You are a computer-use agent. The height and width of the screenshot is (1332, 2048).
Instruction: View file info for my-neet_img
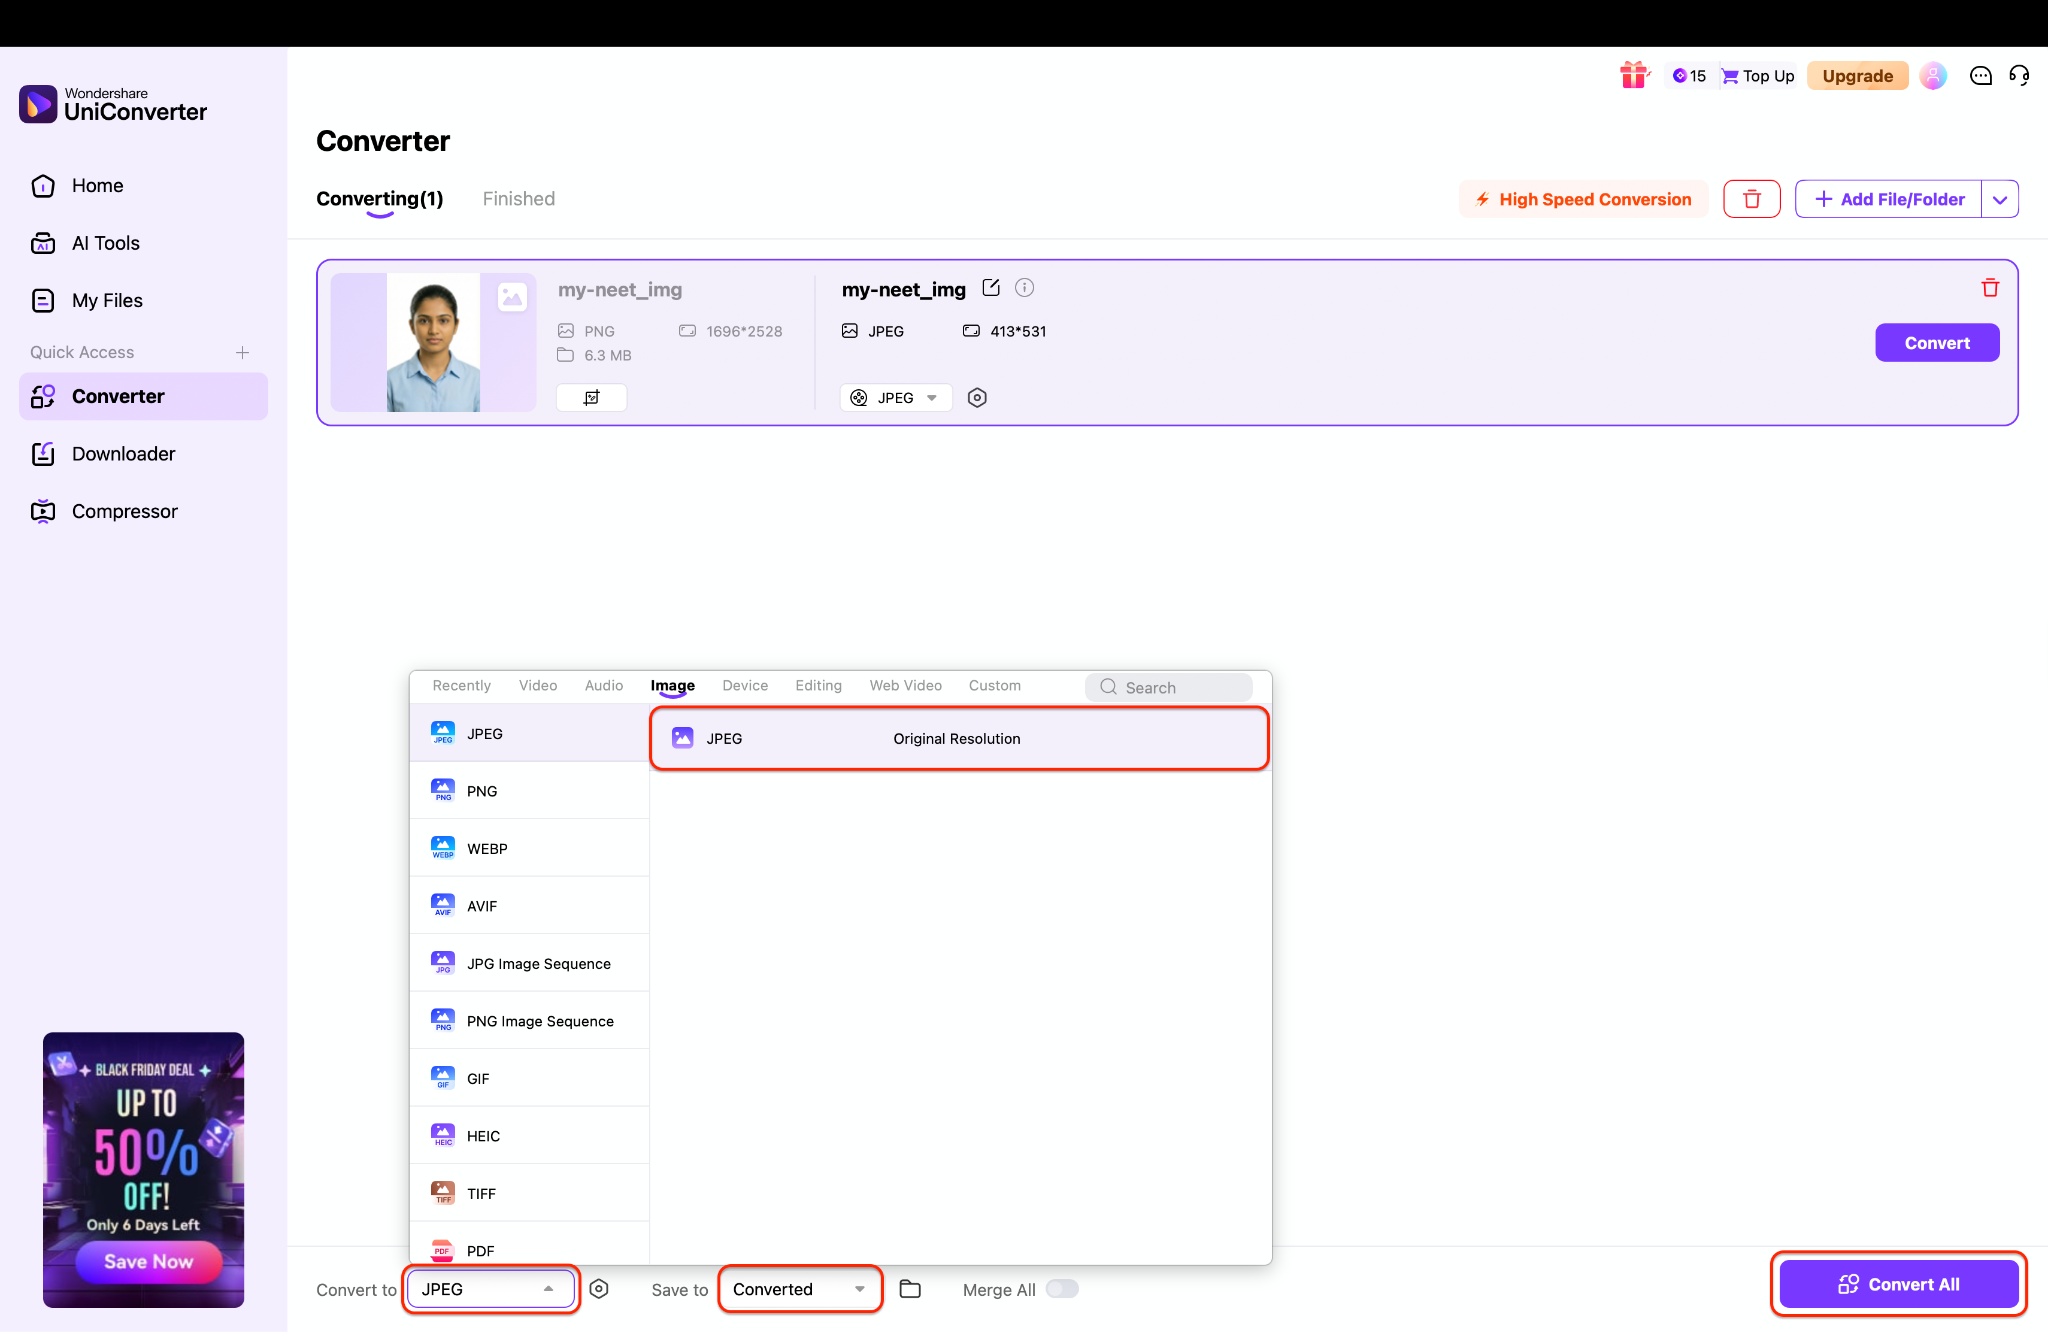(1024, 288)
